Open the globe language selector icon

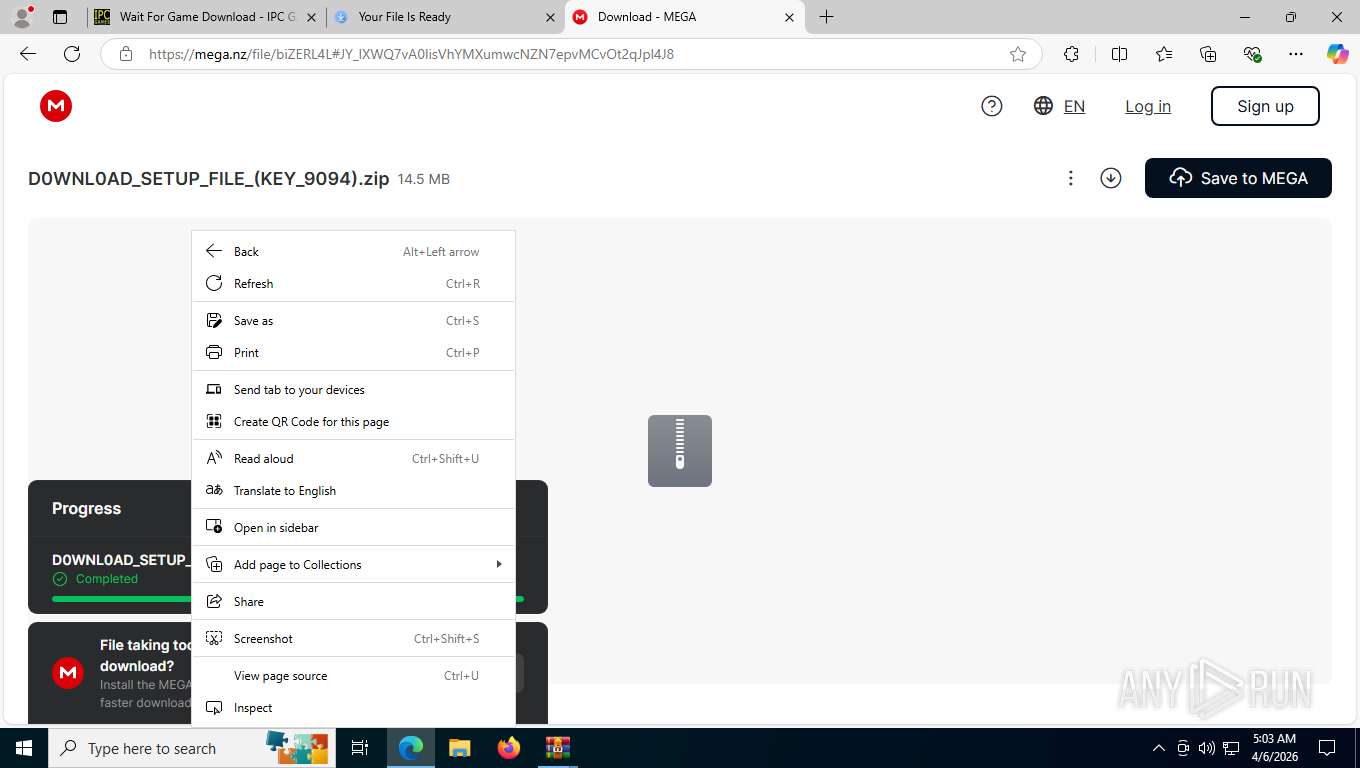(x=1043, y=106)
